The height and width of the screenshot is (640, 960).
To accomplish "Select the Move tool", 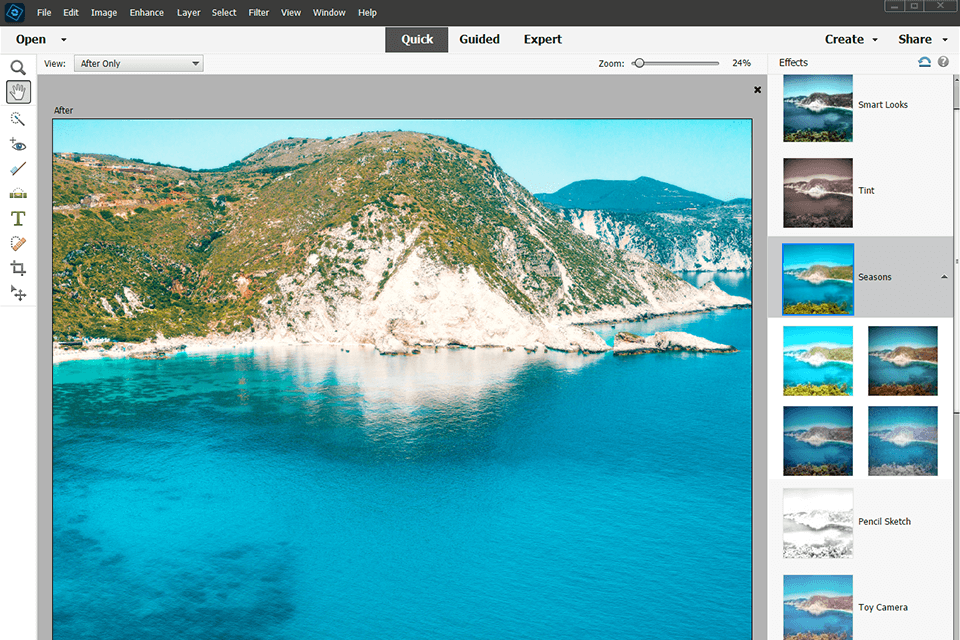I will [18, 293].
